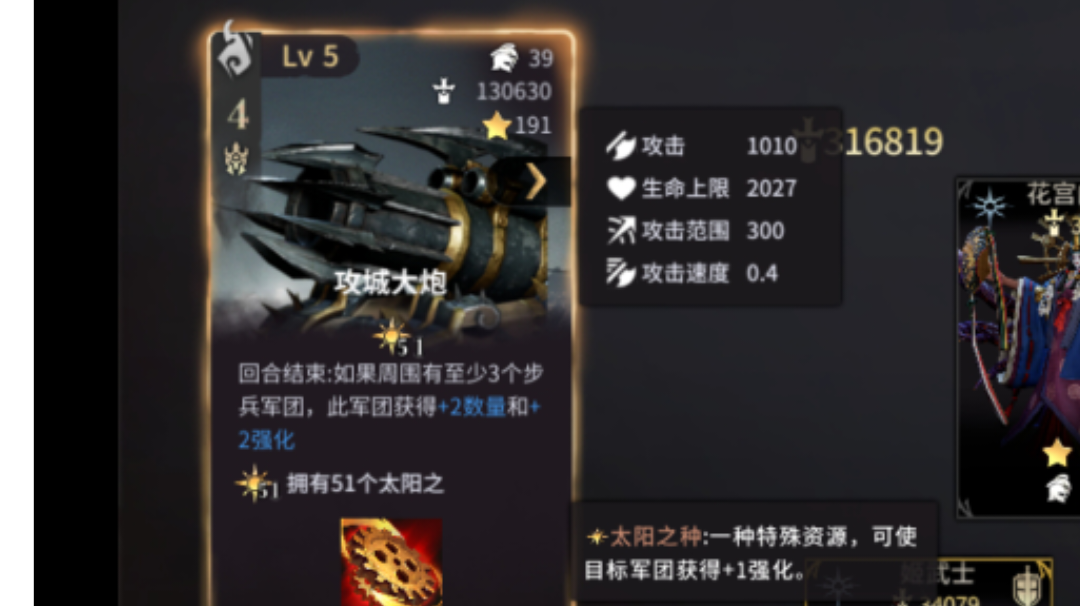This screenshot has width=1080, height=606.
Task: Click the crown rank icon under number 4
Action: tap(236, 158)
